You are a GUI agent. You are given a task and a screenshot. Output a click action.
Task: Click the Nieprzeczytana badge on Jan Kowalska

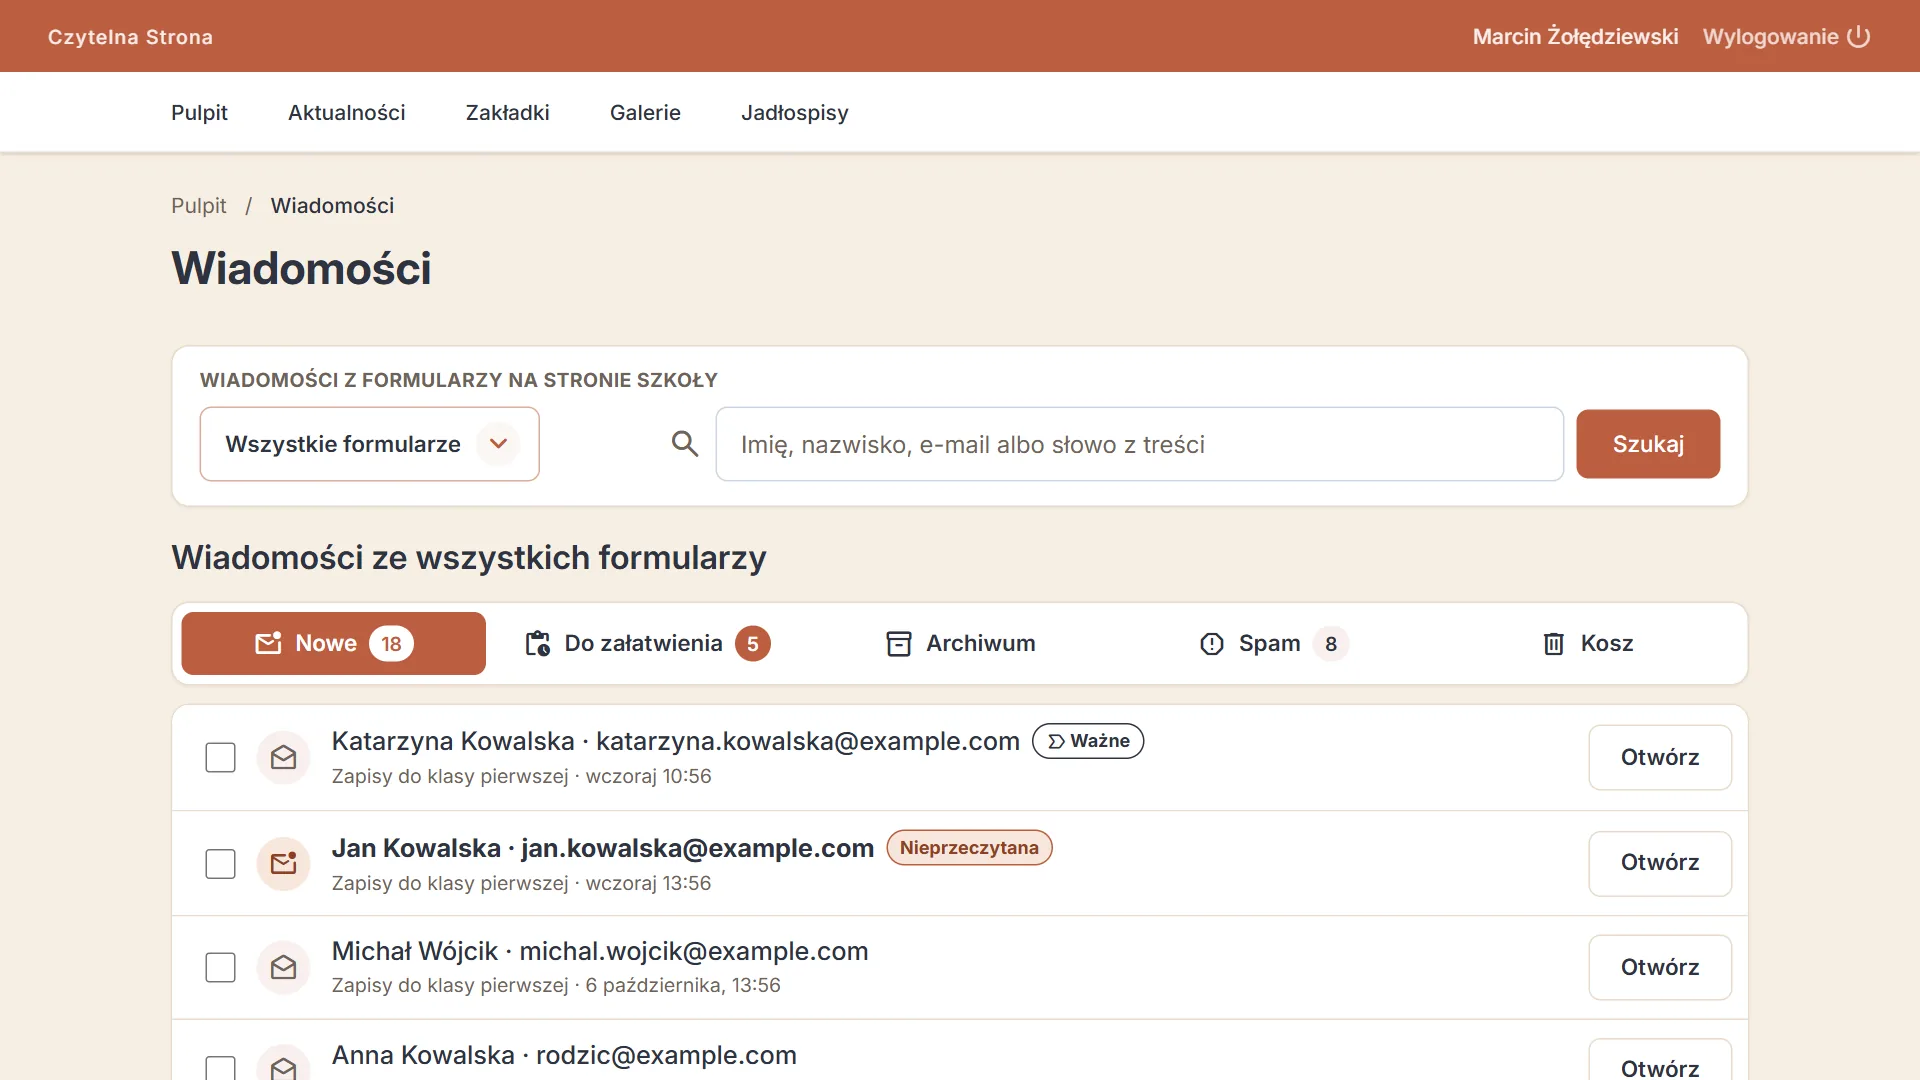click(x=969, y=848)
